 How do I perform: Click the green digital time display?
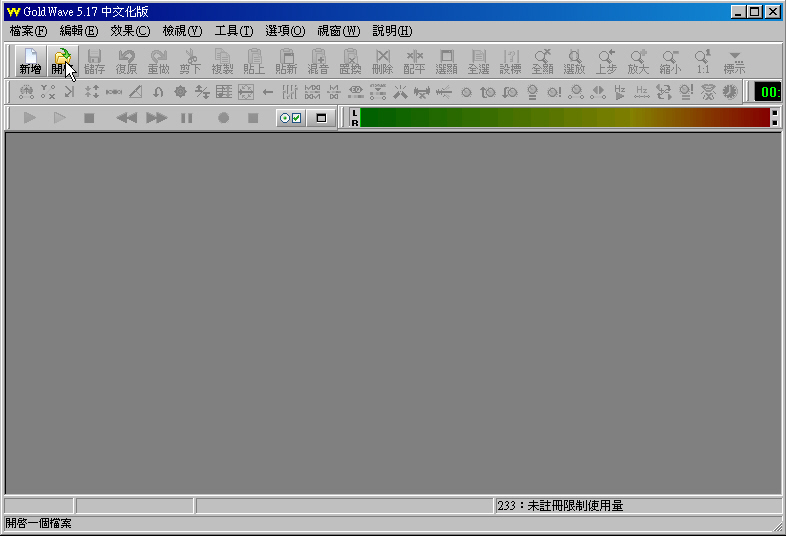(769, 92)
